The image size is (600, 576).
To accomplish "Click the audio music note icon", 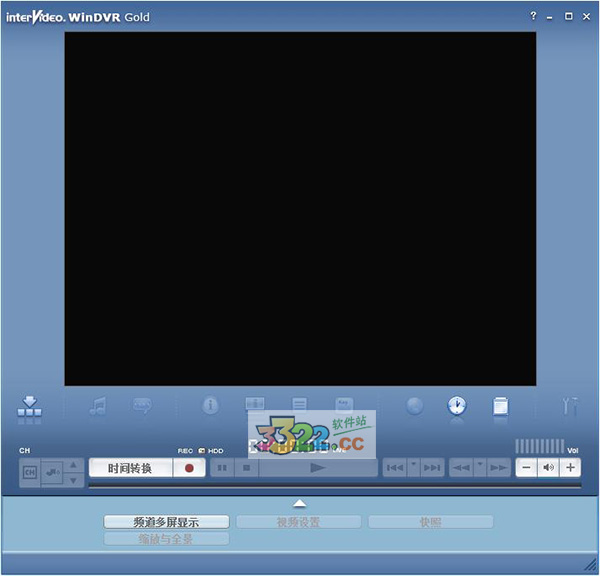I will coord(98,406).
